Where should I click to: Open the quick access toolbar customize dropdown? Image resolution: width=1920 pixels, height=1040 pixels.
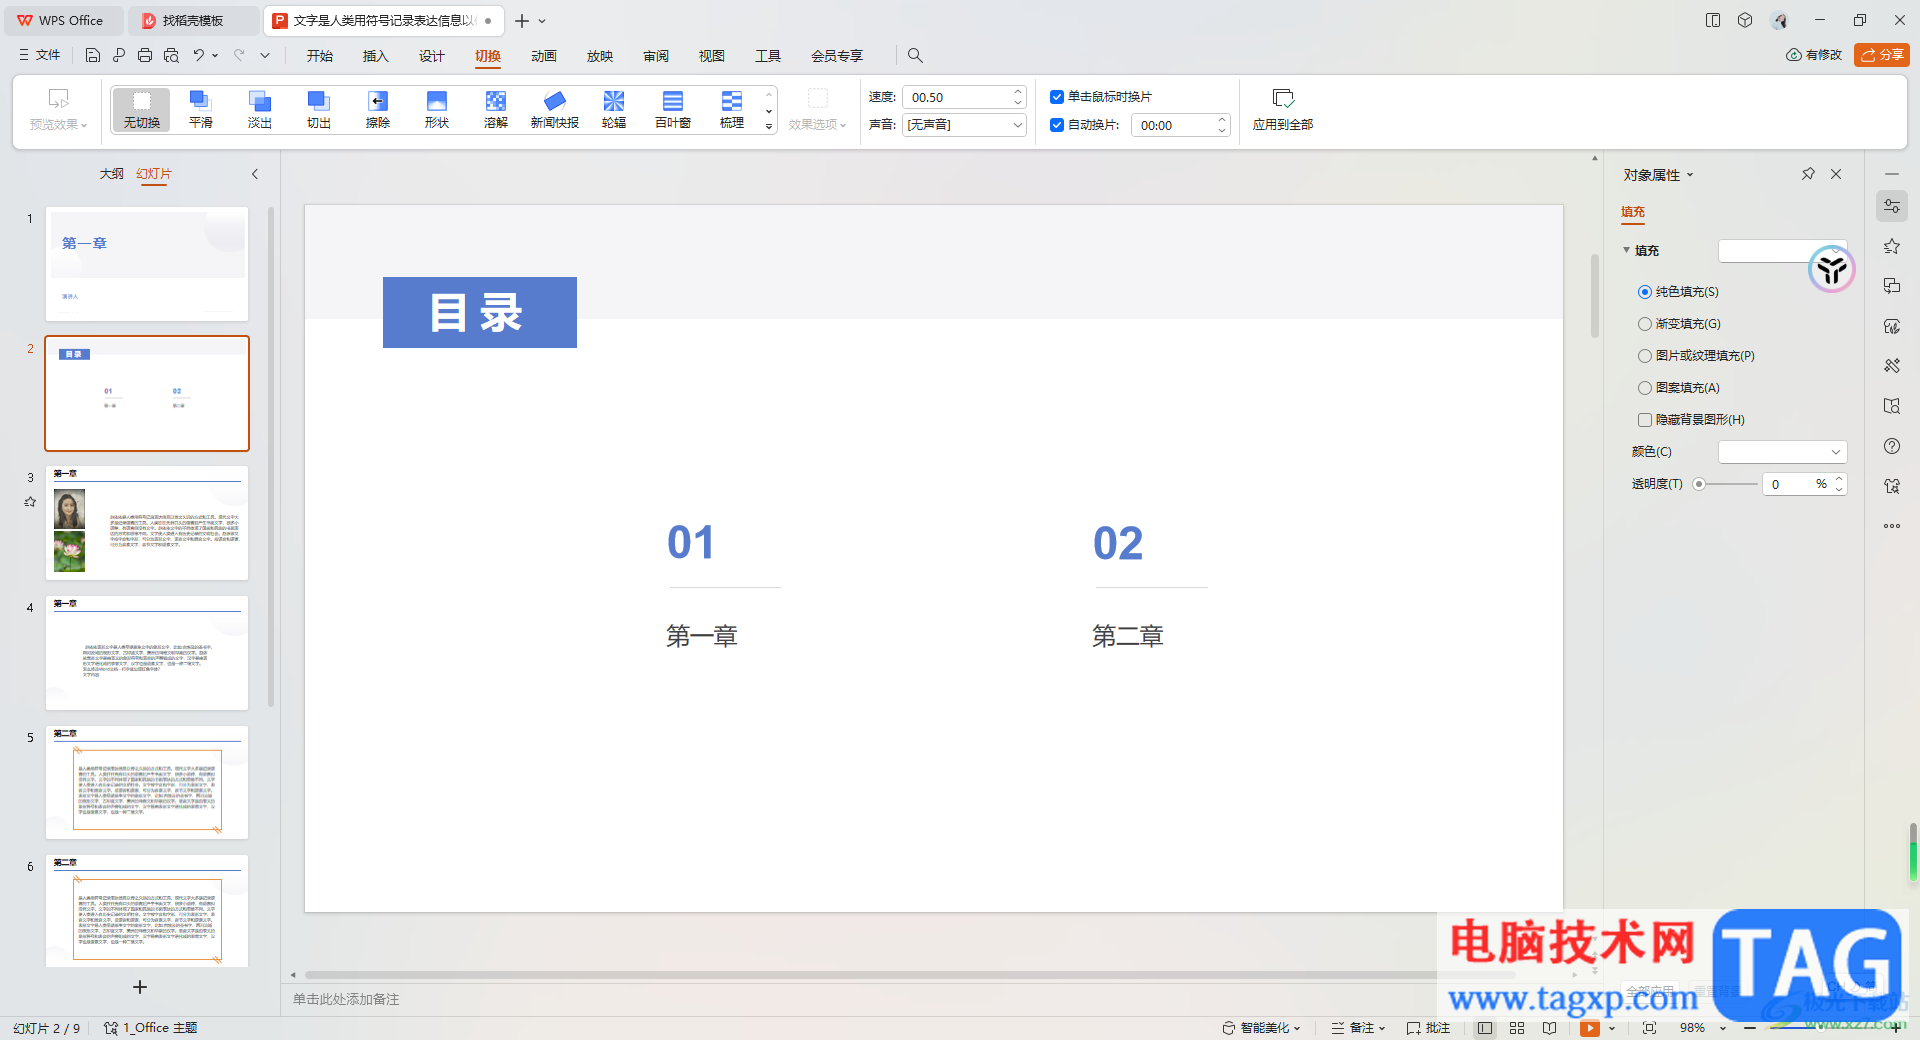[265, 55]
